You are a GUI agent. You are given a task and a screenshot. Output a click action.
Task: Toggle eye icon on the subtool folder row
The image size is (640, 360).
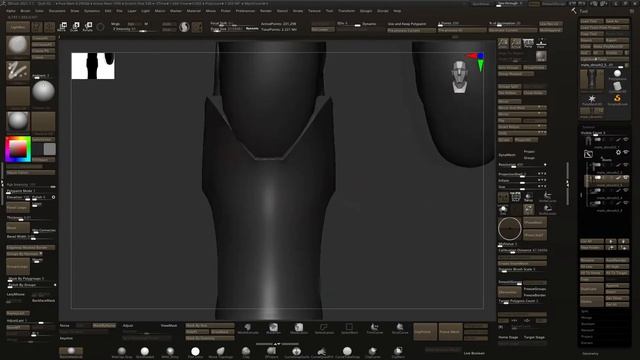point(626,152)
